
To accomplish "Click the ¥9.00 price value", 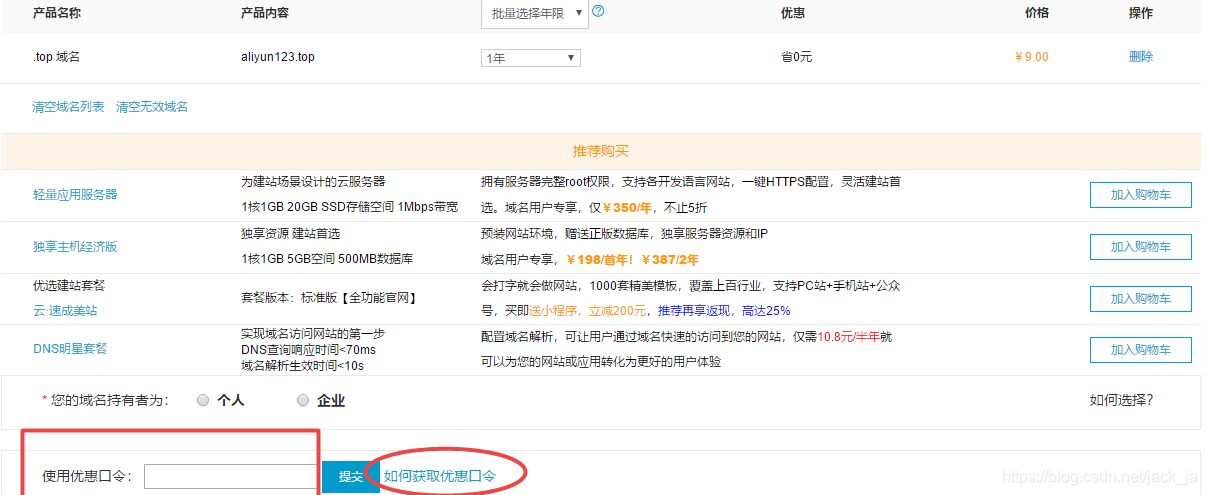I will click(1032, 57).
